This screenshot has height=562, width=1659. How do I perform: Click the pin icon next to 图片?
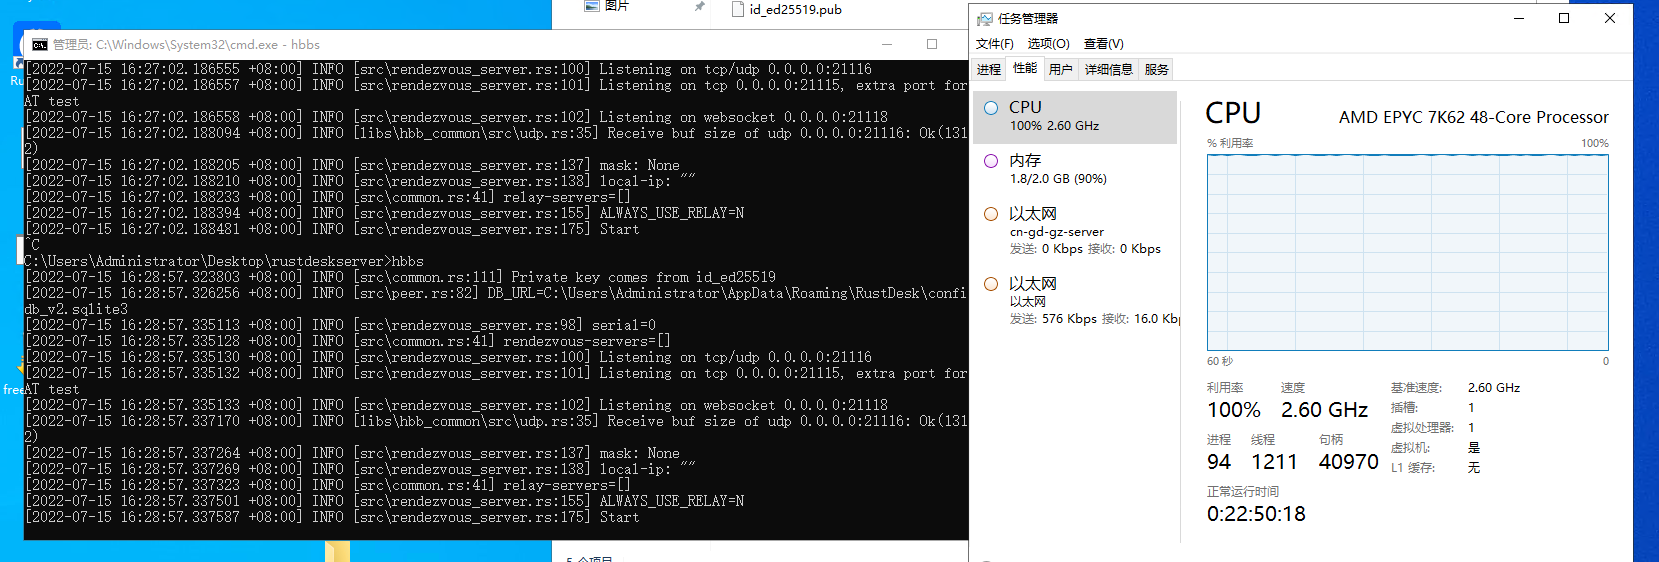click(x=700, y=6)
